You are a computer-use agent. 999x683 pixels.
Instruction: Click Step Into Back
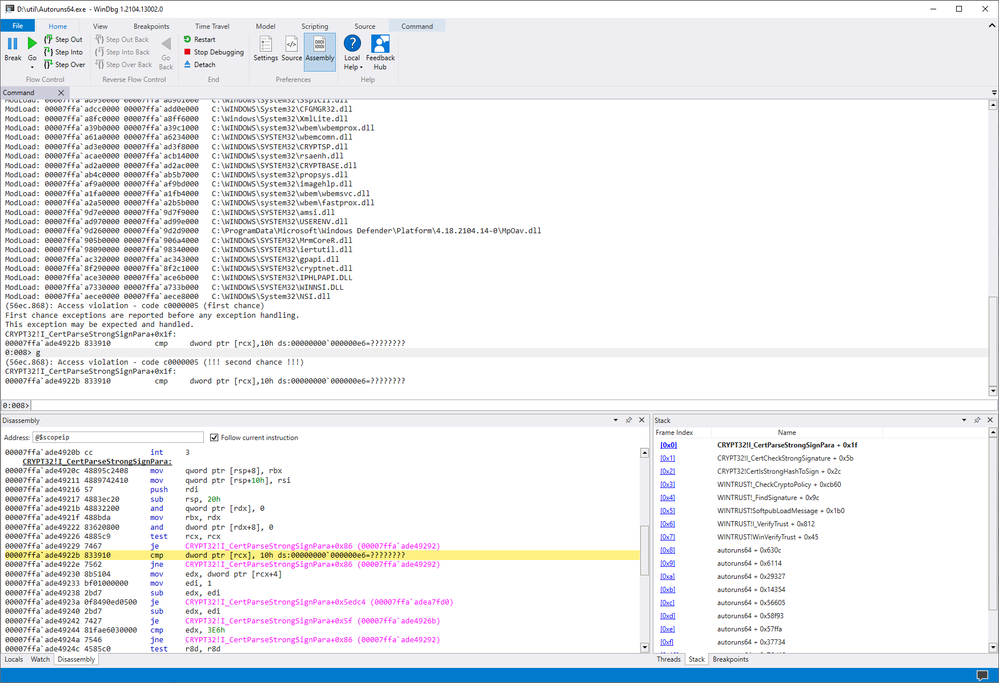122,52
